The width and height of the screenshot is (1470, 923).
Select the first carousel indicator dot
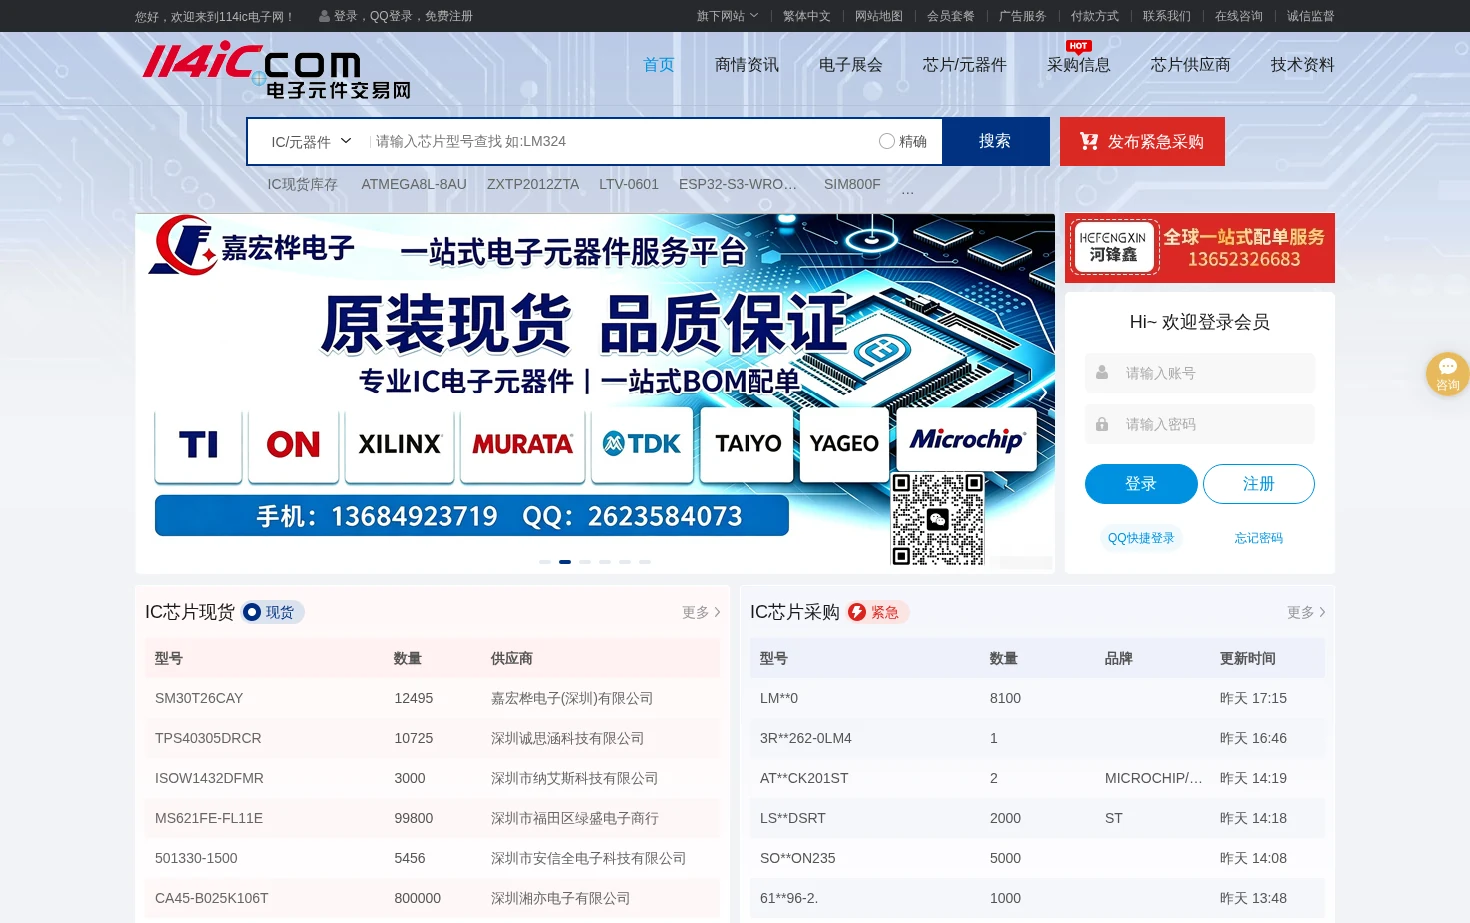coord(545,562)
